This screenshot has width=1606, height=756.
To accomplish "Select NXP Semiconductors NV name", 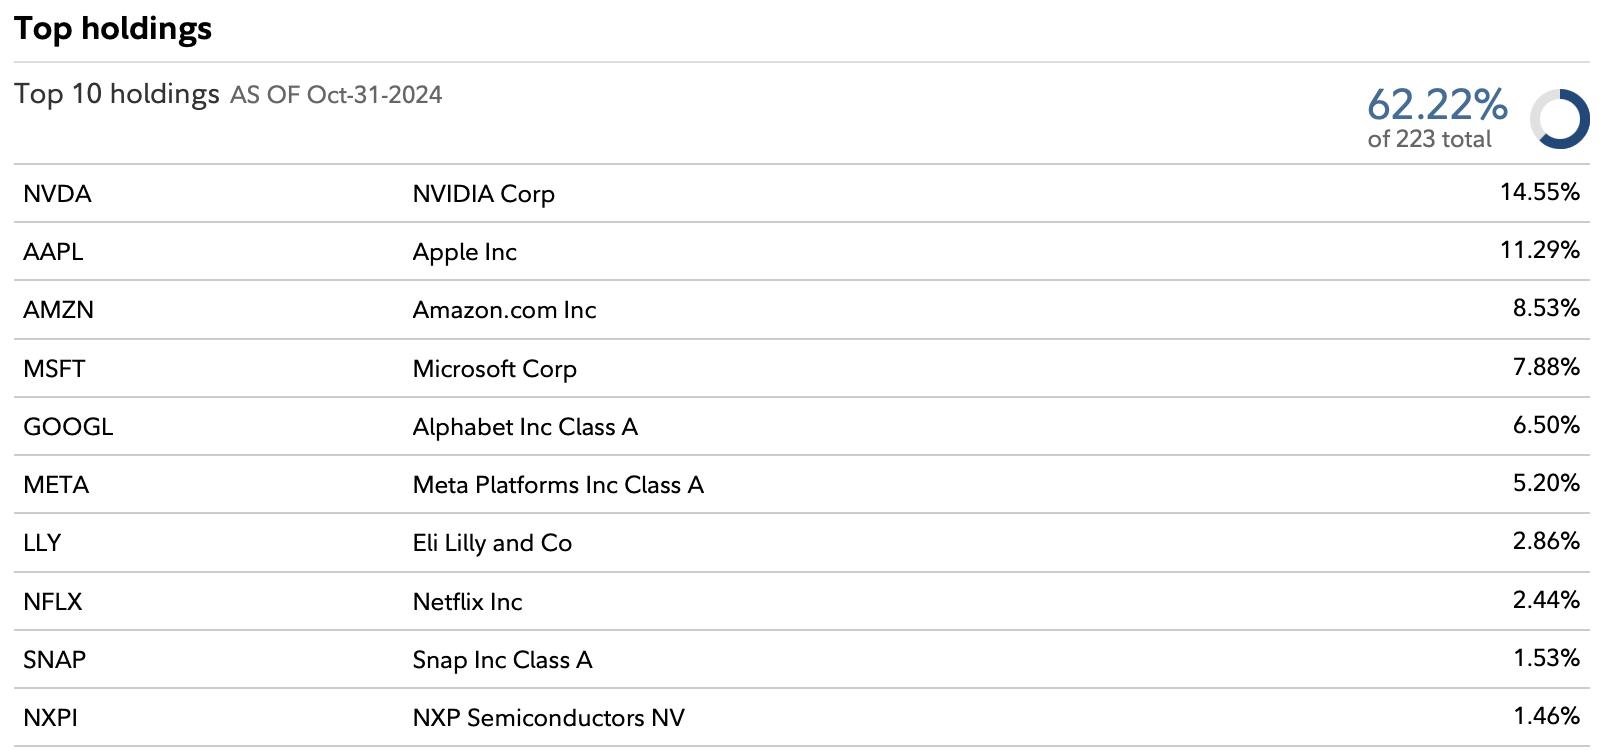I will [548, 718].
